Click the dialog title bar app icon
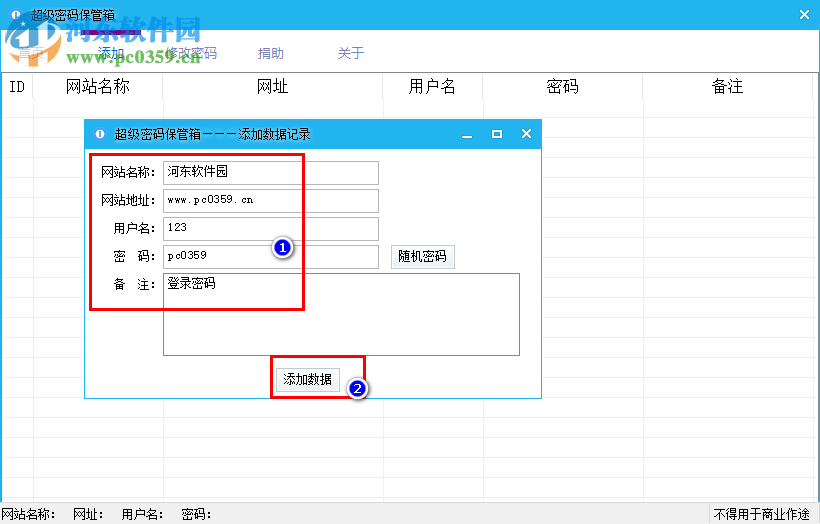The width and height of the screenshot is (820, 524). (99, 134)
